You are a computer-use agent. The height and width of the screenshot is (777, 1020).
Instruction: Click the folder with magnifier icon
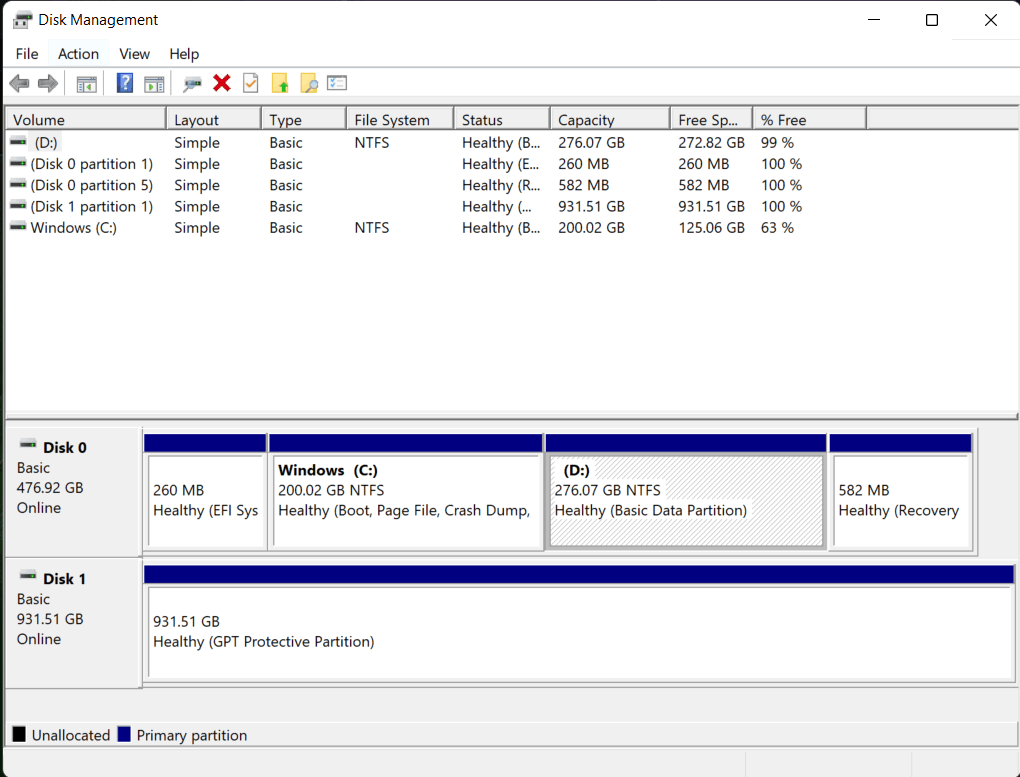pos(308,83)
